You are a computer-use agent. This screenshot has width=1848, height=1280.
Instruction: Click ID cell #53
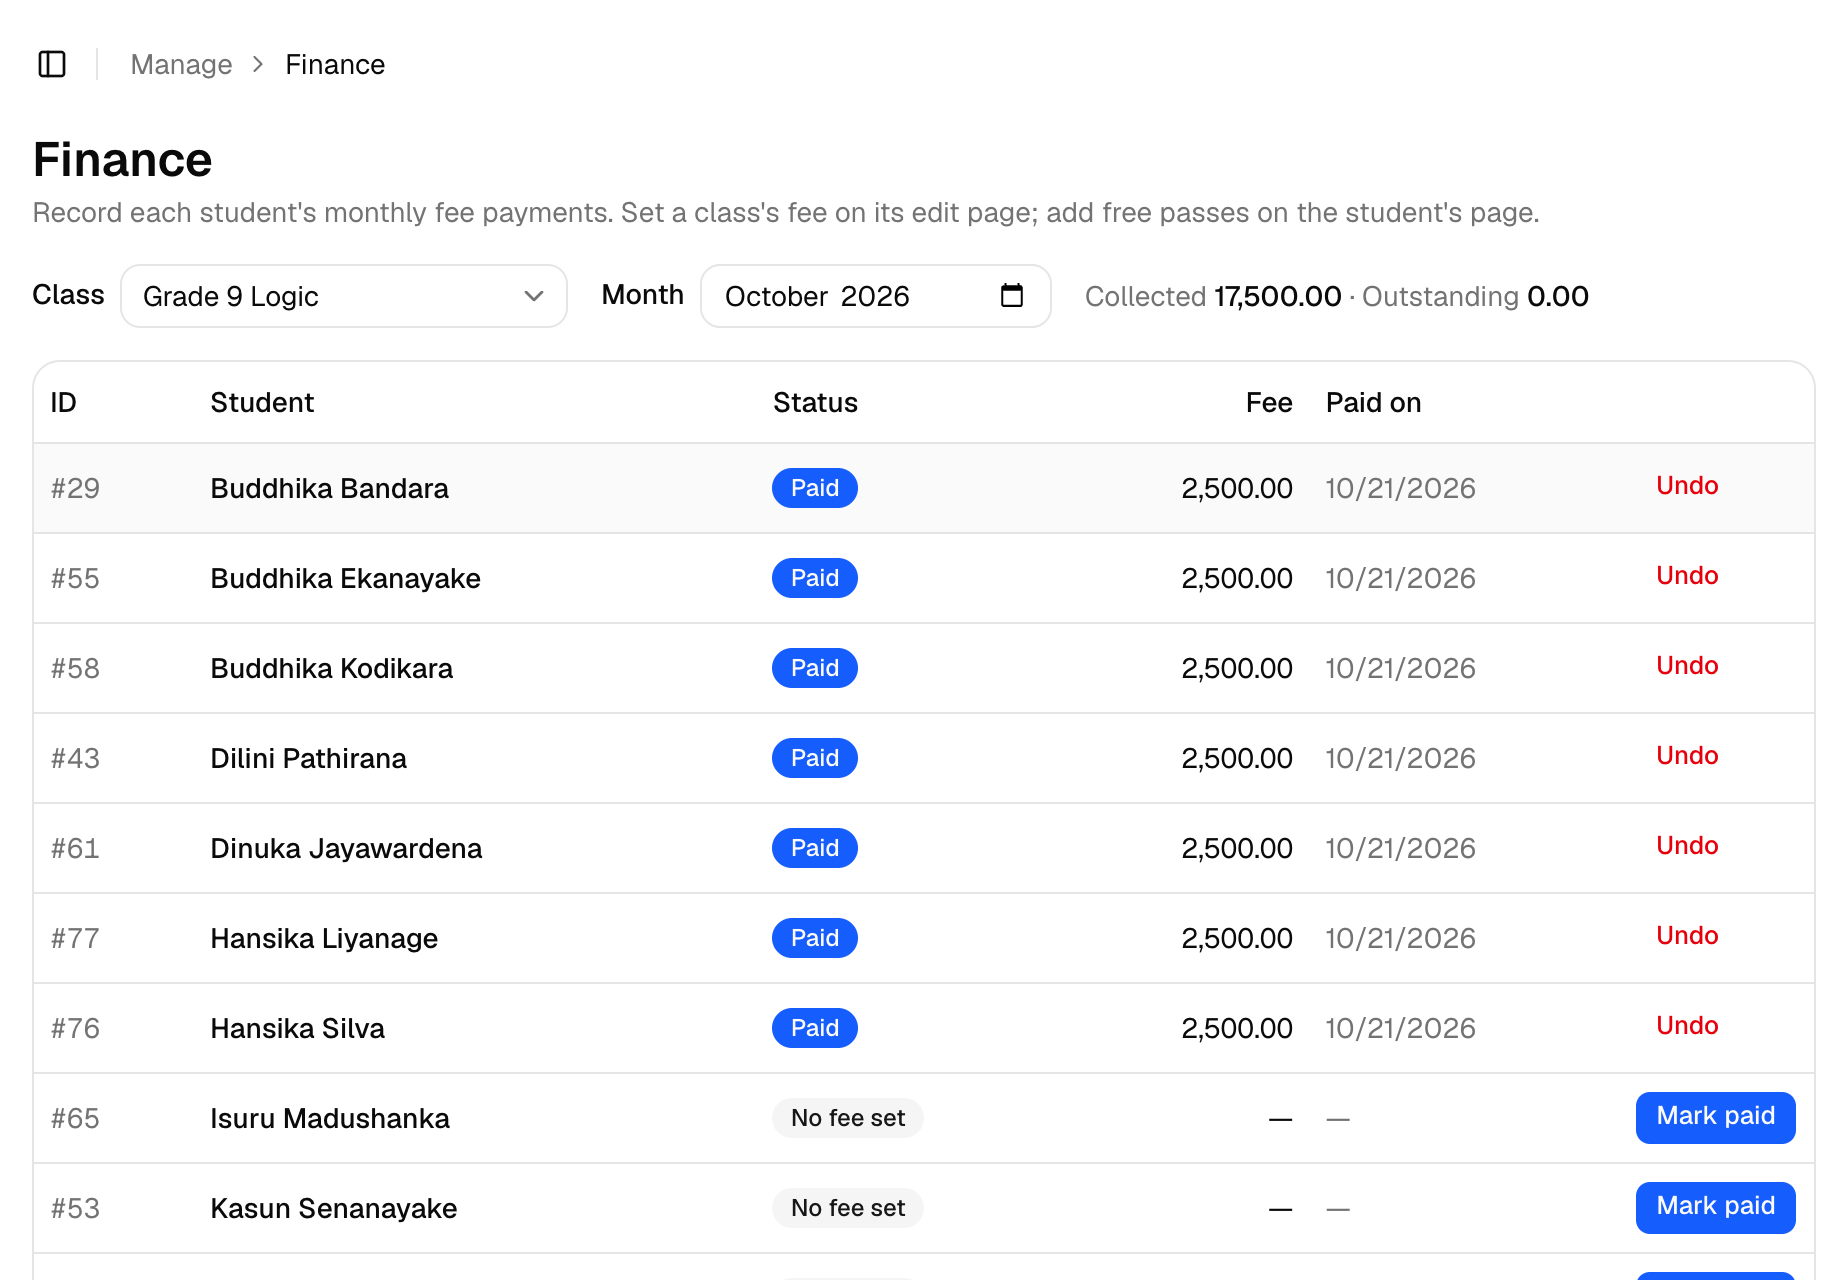click(x=76, y=1208)
